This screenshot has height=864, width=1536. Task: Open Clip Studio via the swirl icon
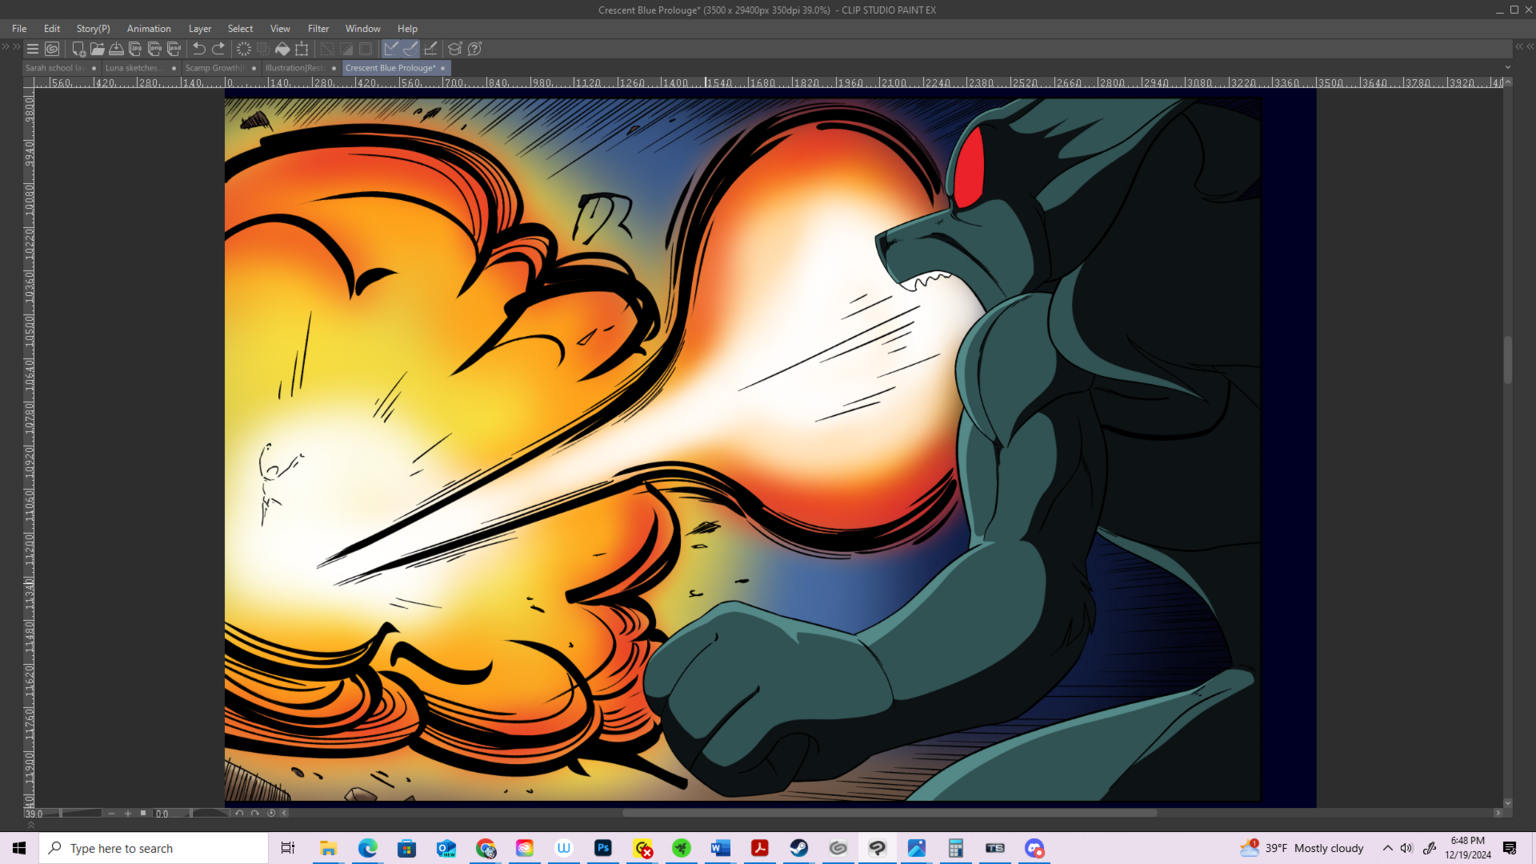(x=52, y=48)
